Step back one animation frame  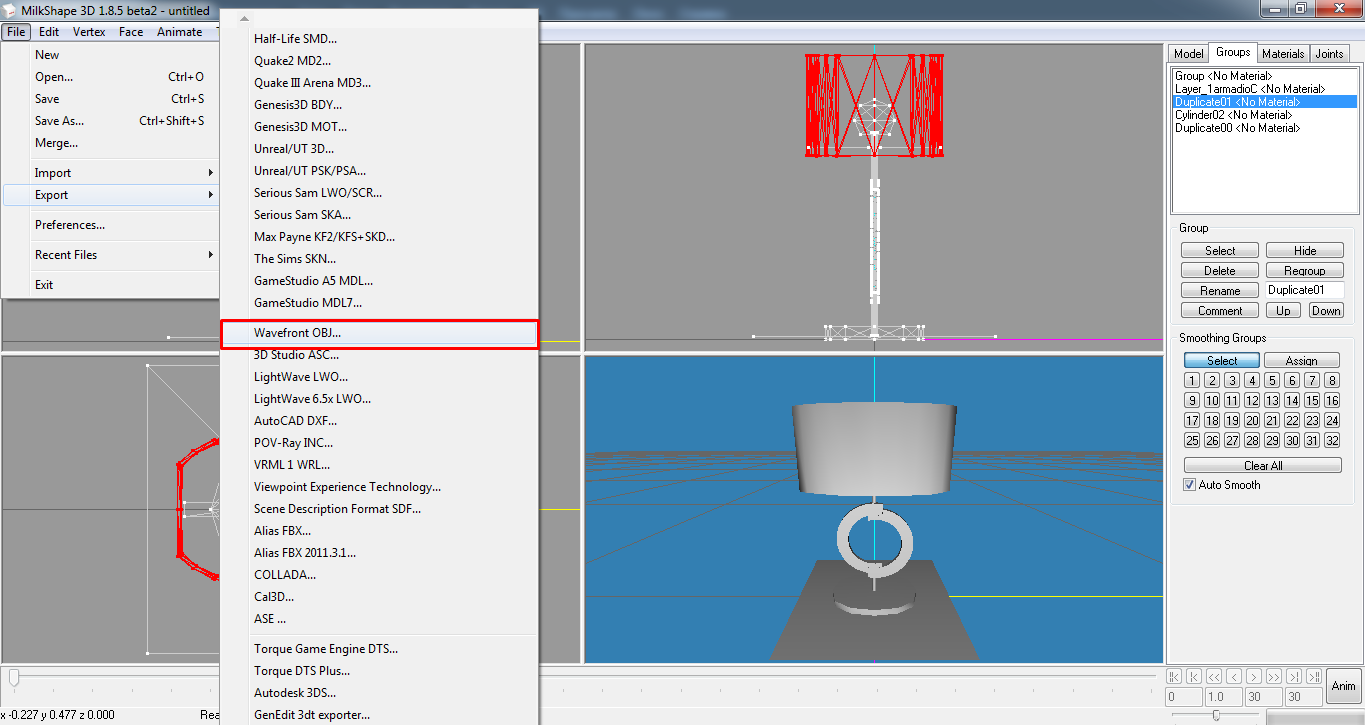1234,677
